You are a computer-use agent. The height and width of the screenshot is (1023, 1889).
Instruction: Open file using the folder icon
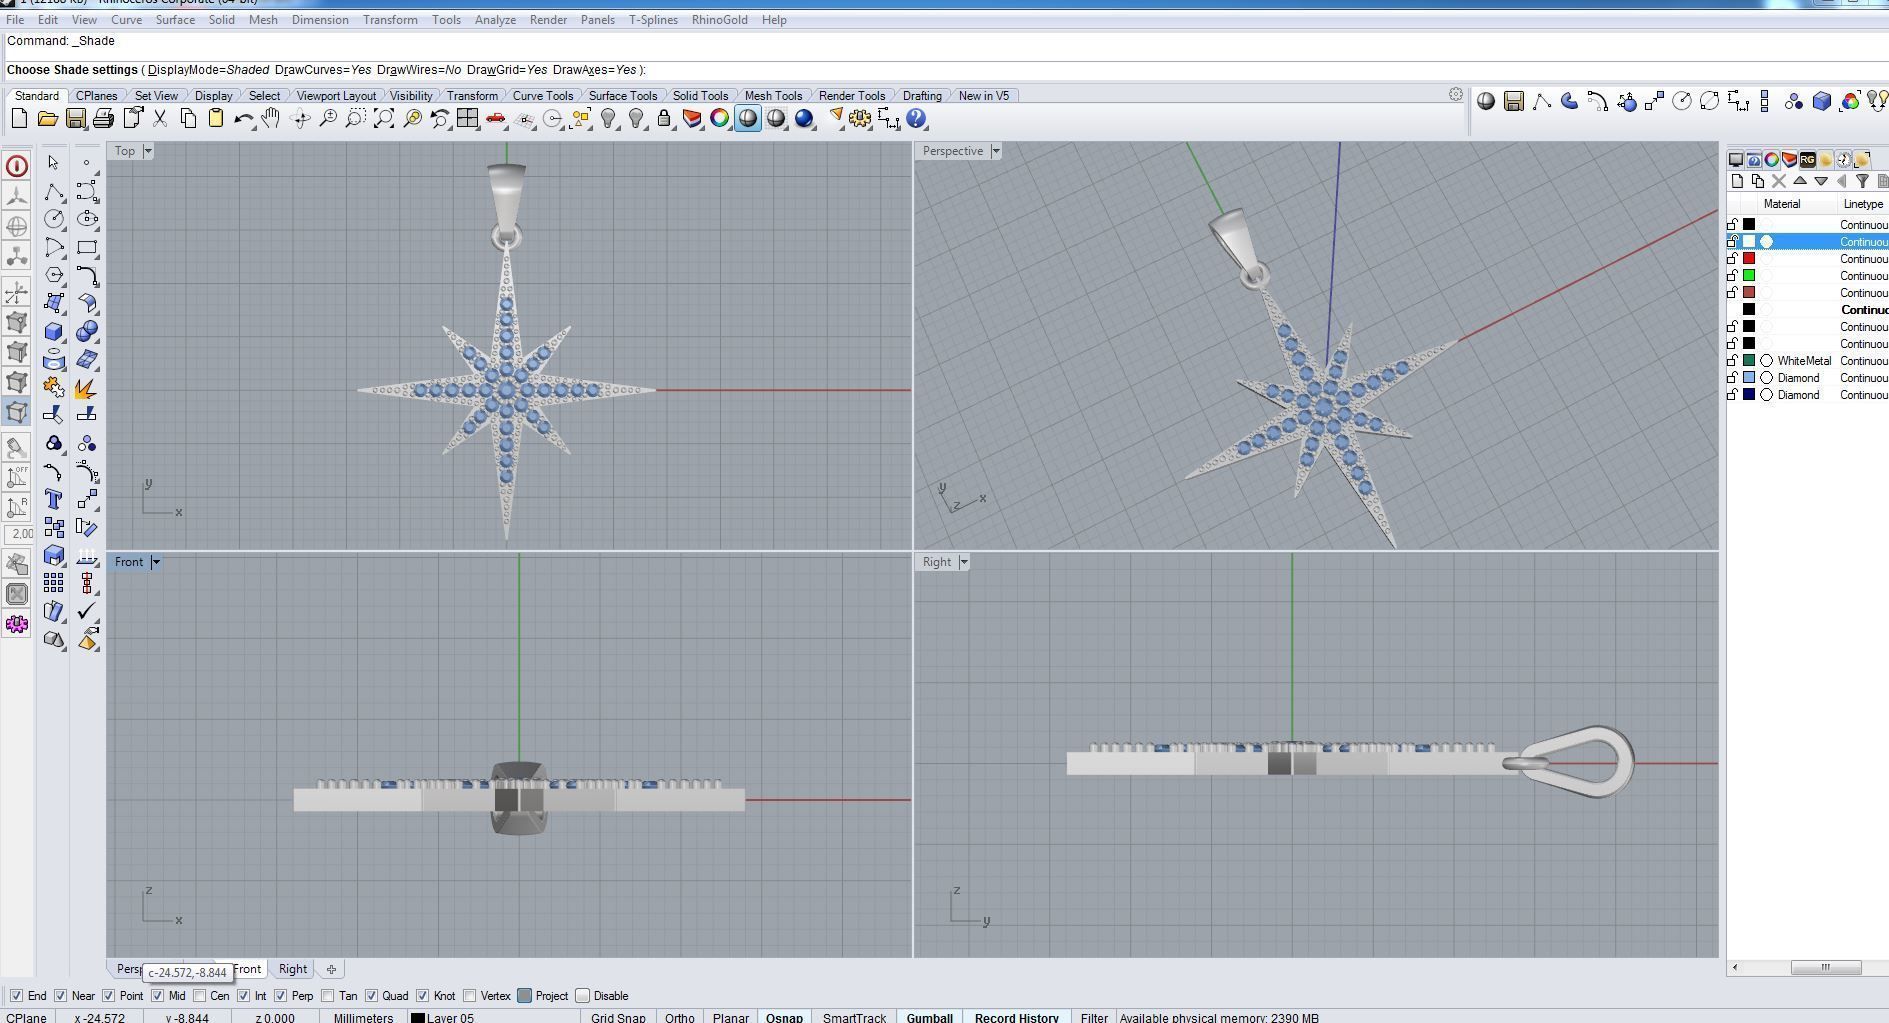pyautogui.click(x=47, y=119)
